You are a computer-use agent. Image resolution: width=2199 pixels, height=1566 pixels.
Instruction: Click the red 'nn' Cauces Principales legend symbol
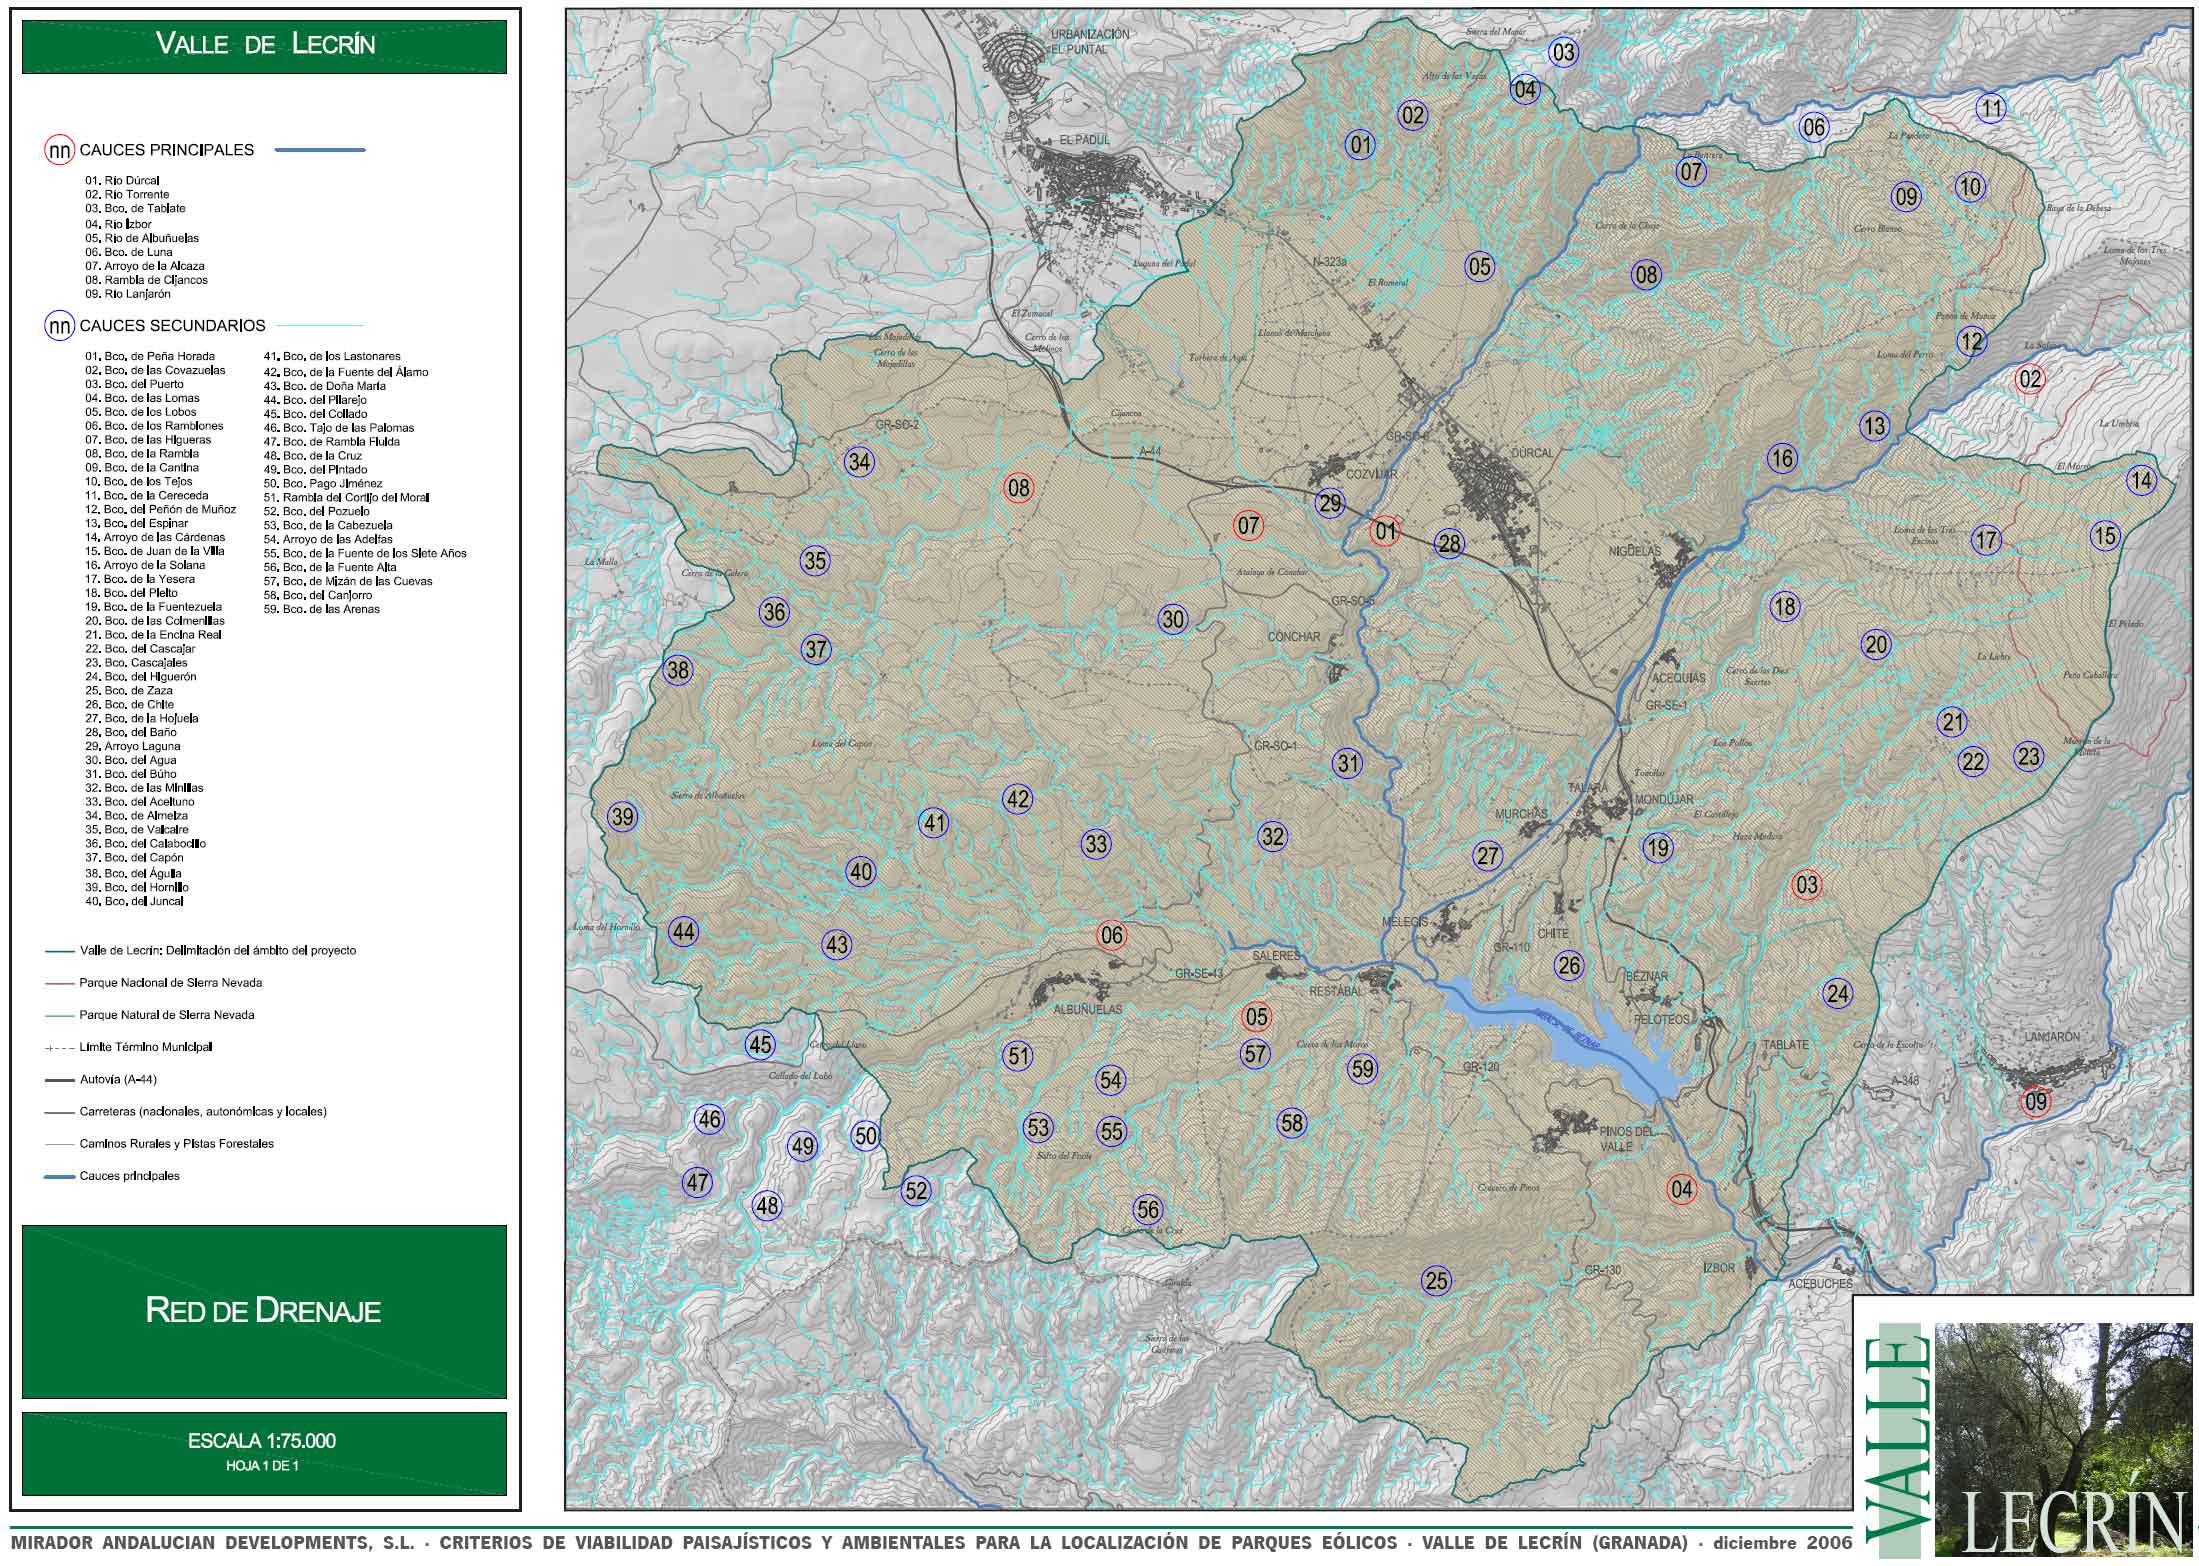pos(58,150)
